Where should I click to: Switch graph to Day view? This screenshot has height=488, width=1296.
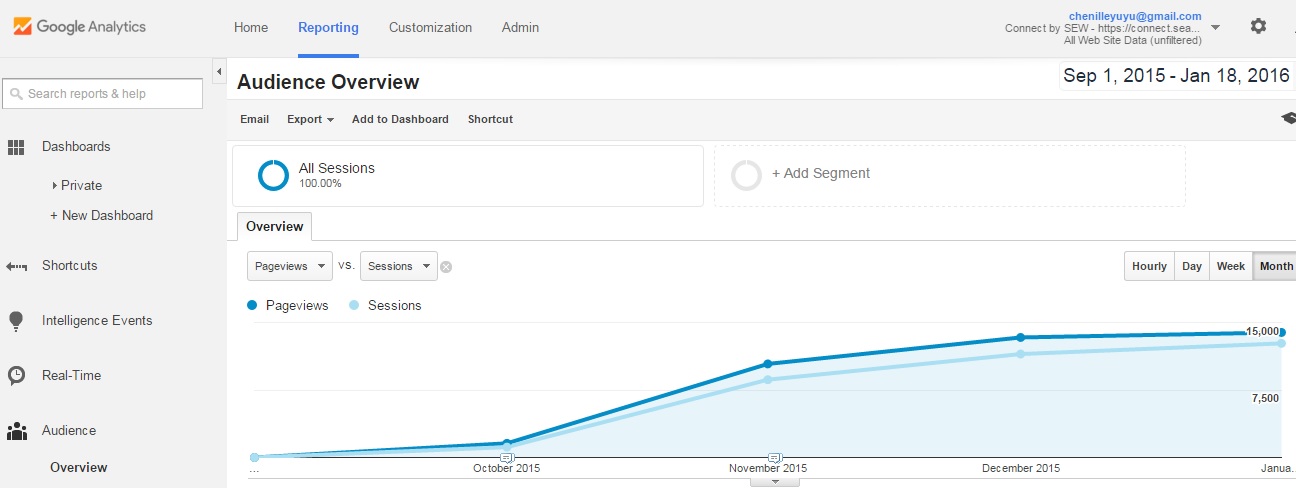(x=1192, y=266)
